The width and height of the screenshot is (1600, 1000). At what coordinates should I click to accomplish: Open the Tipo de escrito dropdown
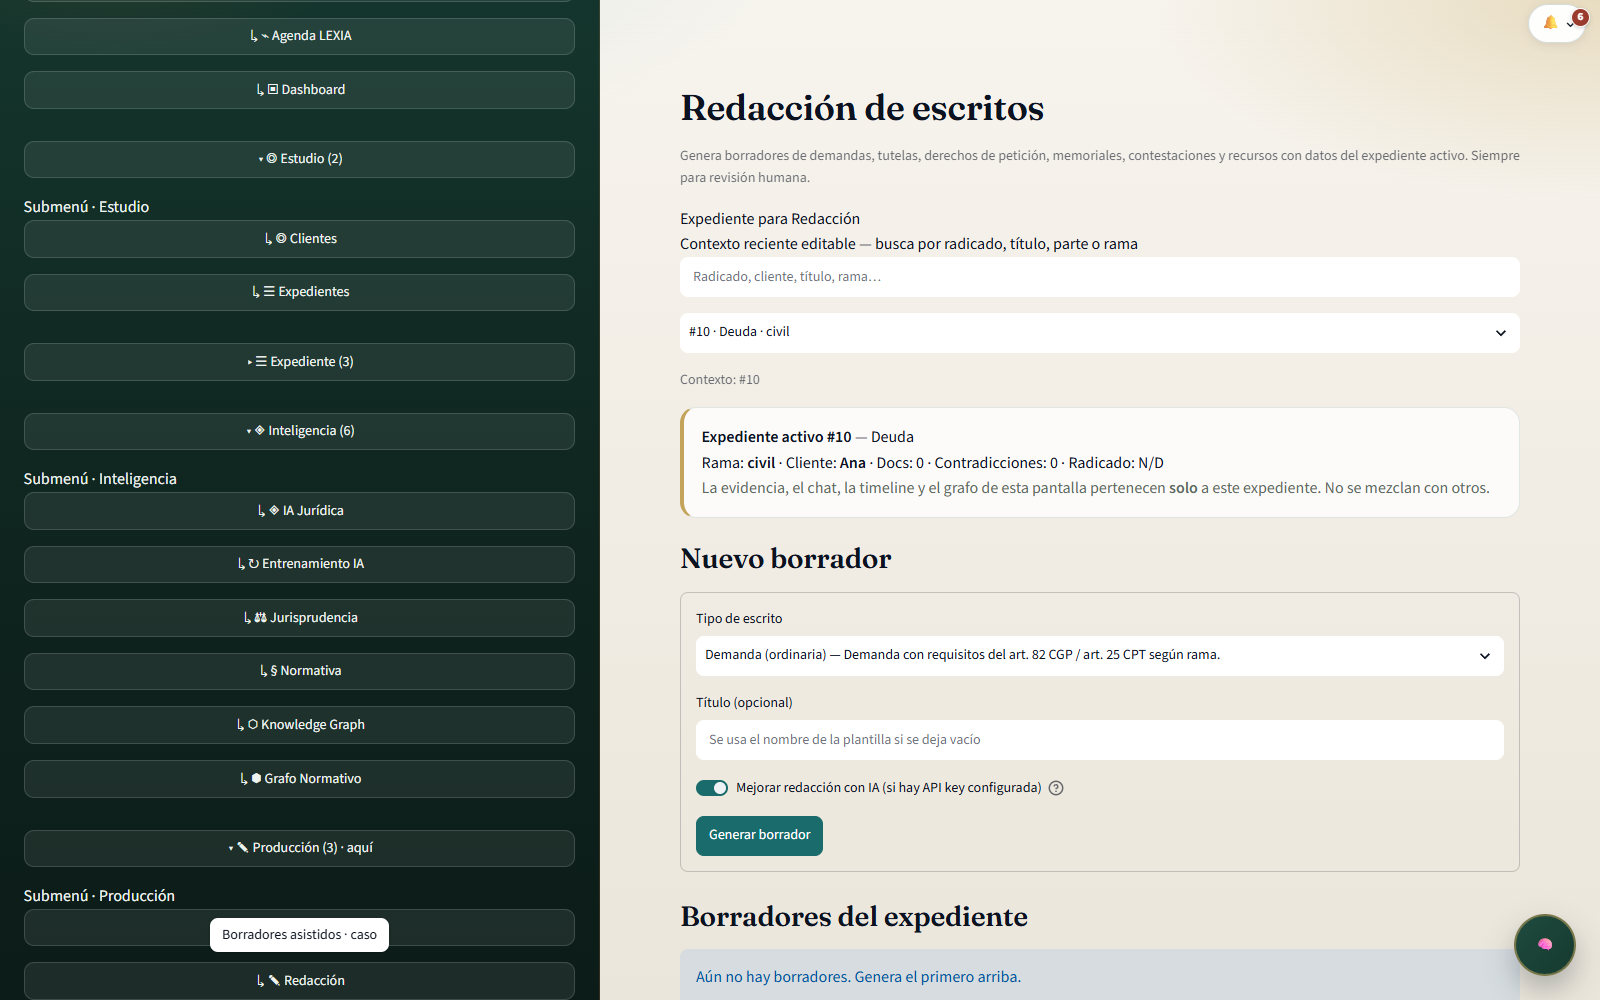coord(1100,656)
